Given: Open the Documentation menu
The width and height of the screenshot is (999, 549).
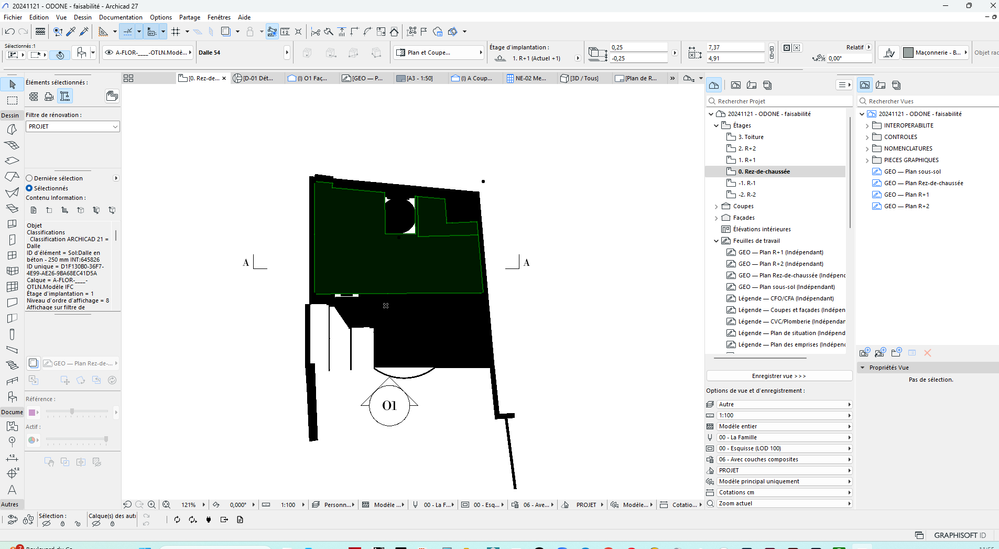Looking at the screenshot, I should click(121, 17).
